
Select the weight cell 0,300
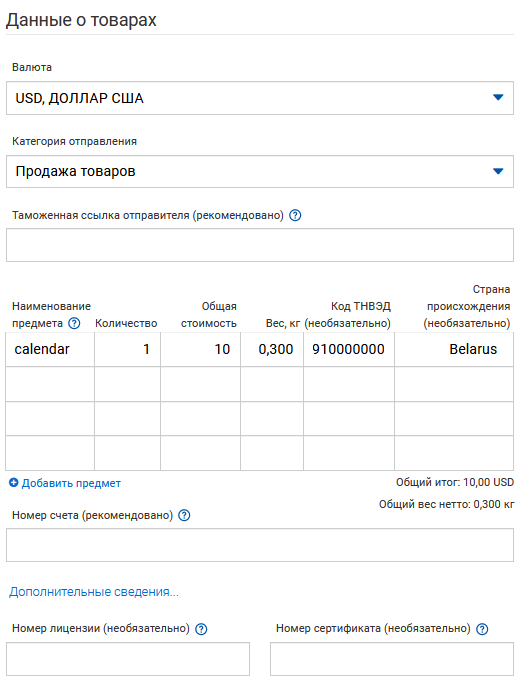click(x=272, y=349)
